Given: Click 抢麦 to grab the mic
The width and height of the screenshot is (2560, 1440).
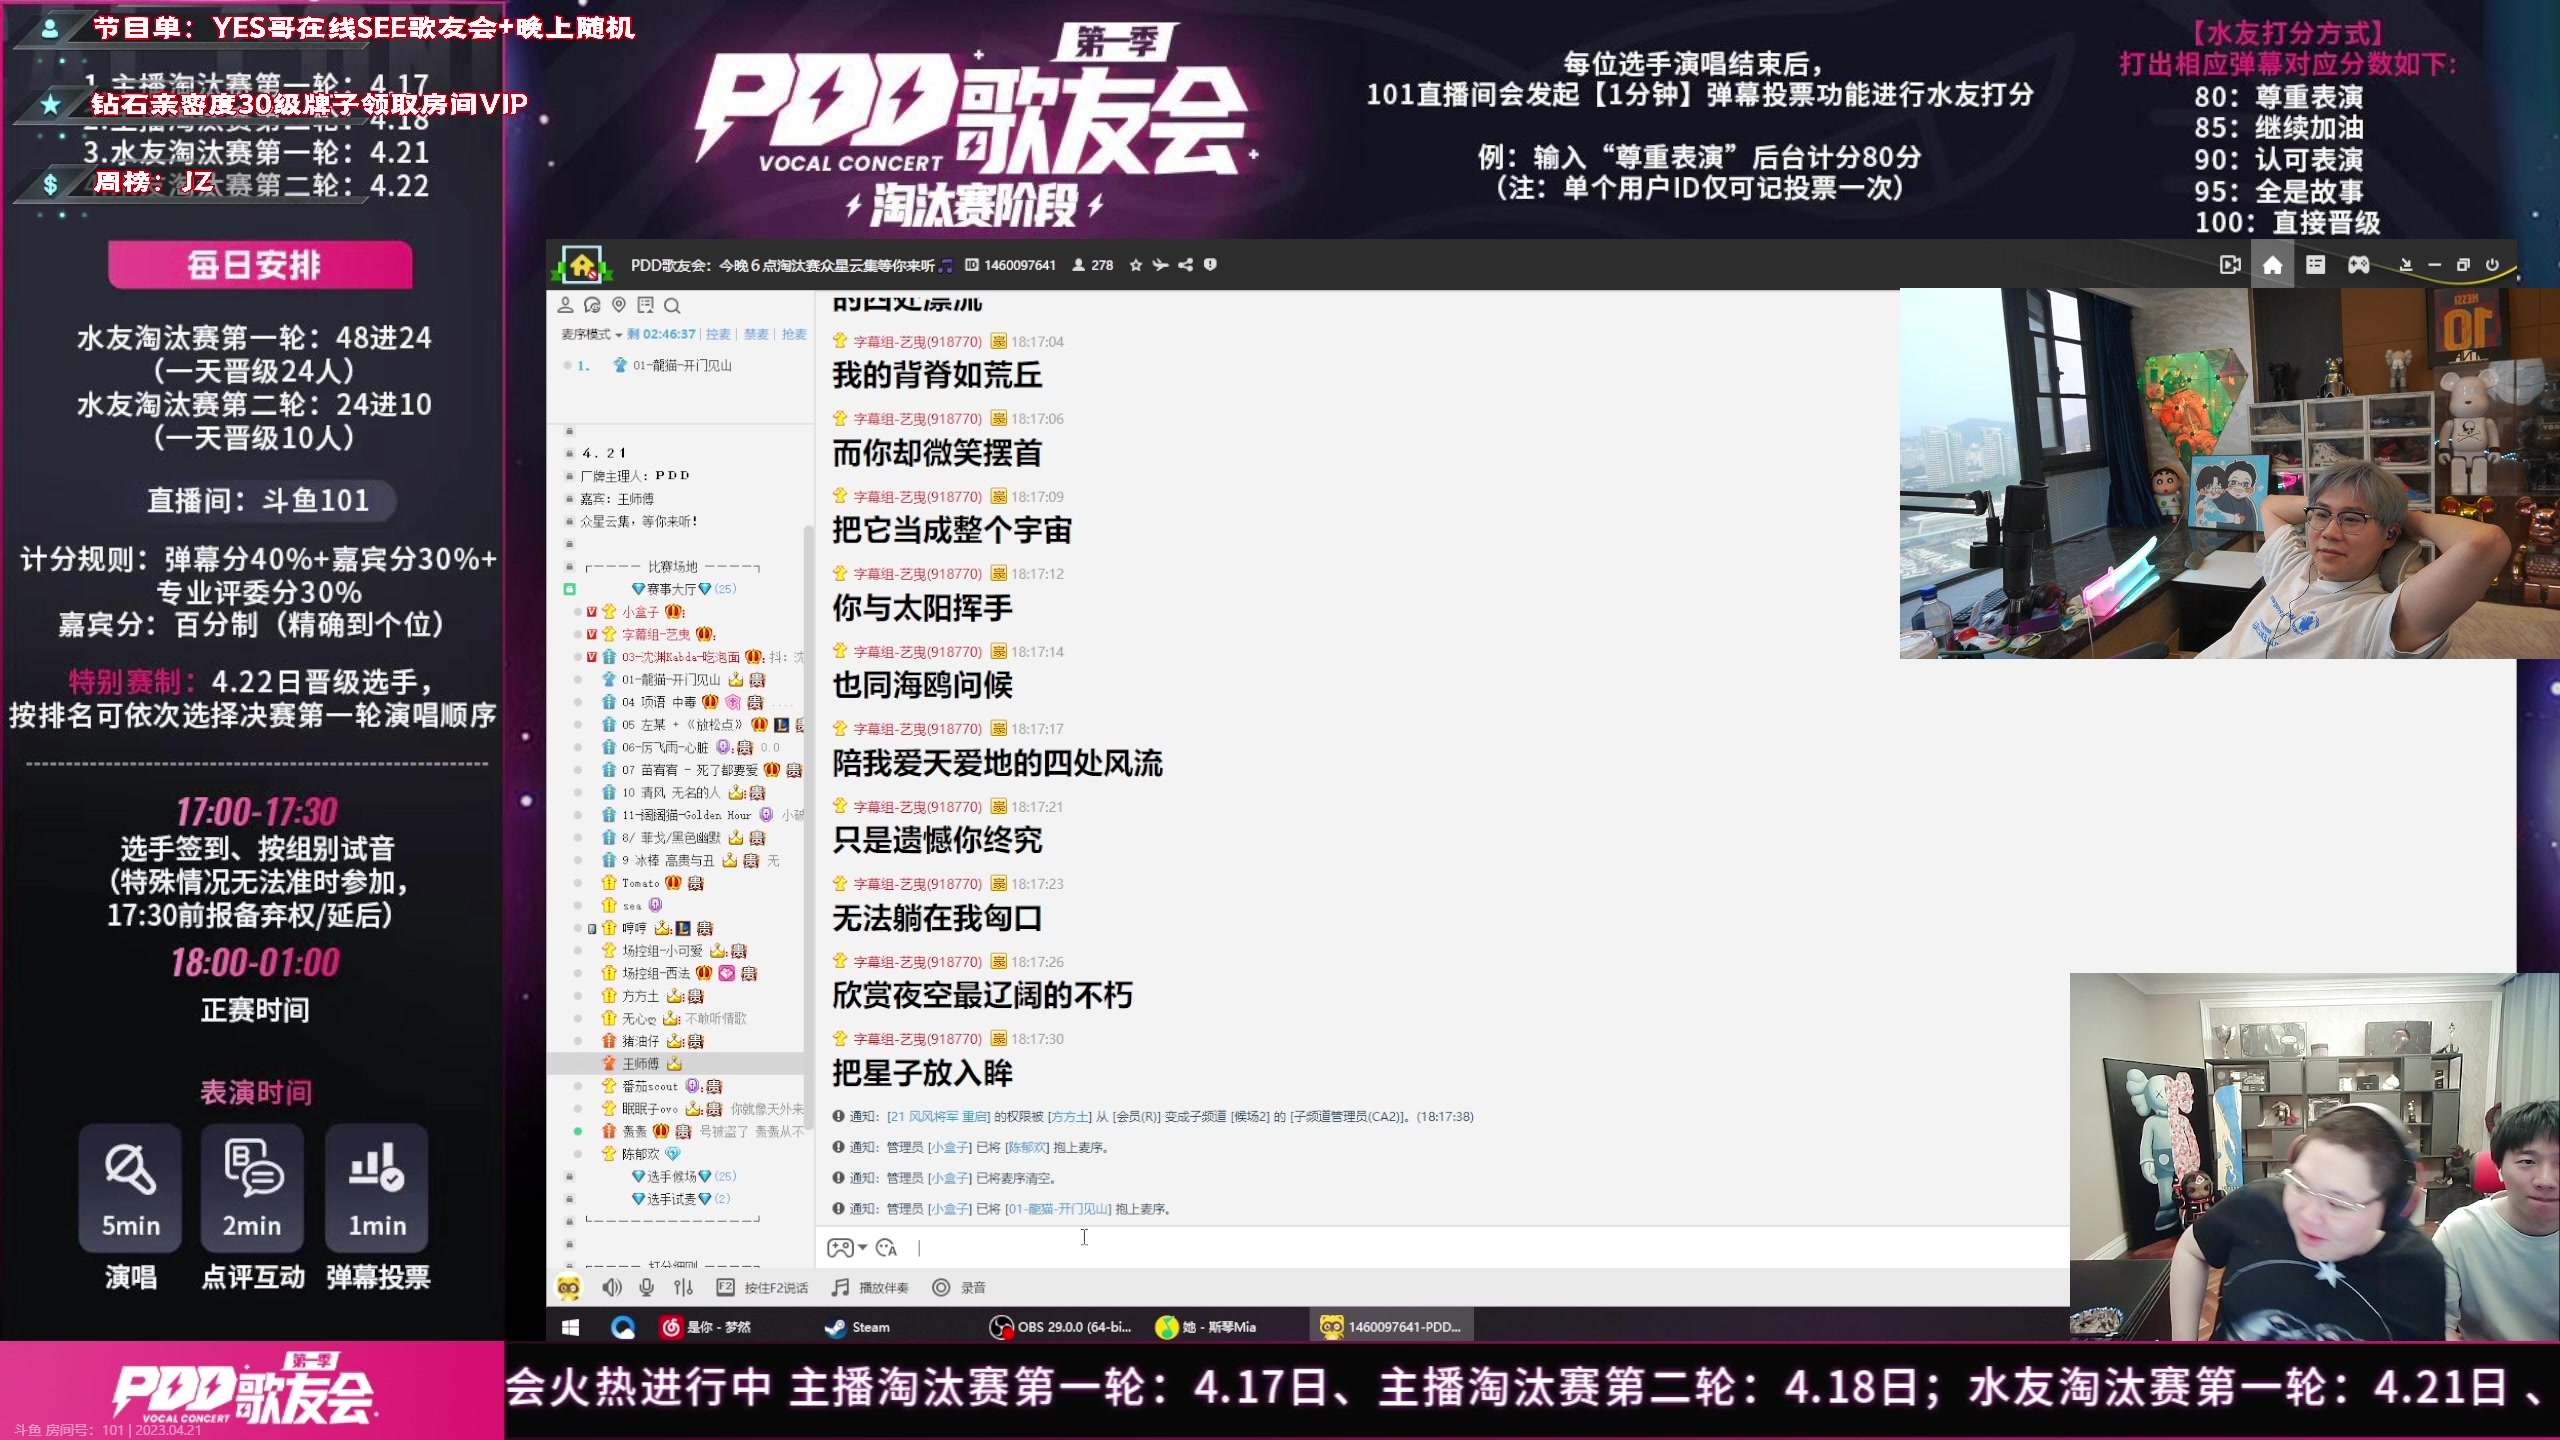Looking at the screenshot, I should (x=794, y=334).
